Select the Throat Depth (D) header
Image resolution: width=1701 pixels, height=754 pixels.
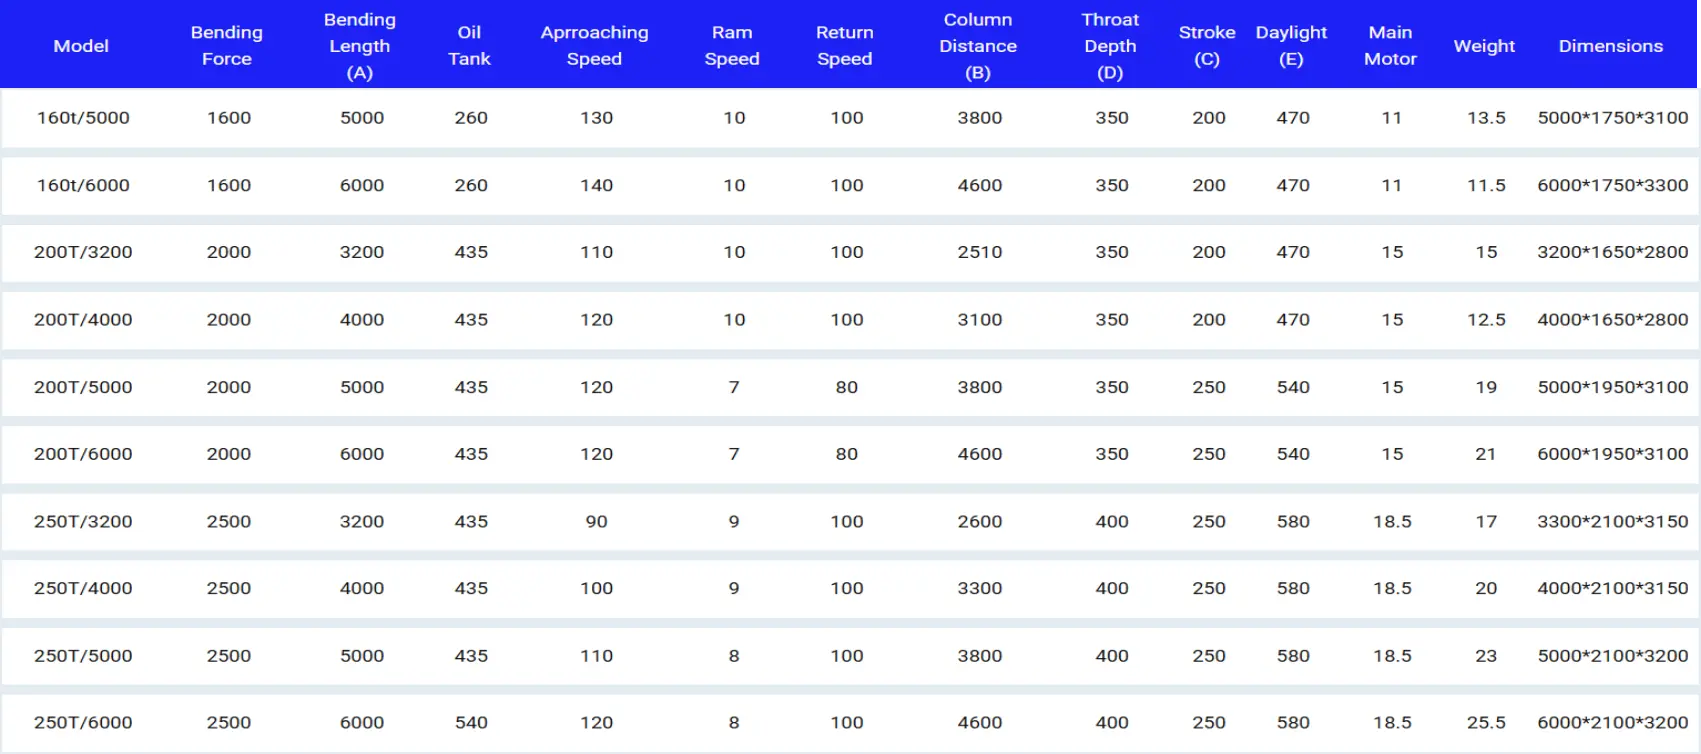1110,46
